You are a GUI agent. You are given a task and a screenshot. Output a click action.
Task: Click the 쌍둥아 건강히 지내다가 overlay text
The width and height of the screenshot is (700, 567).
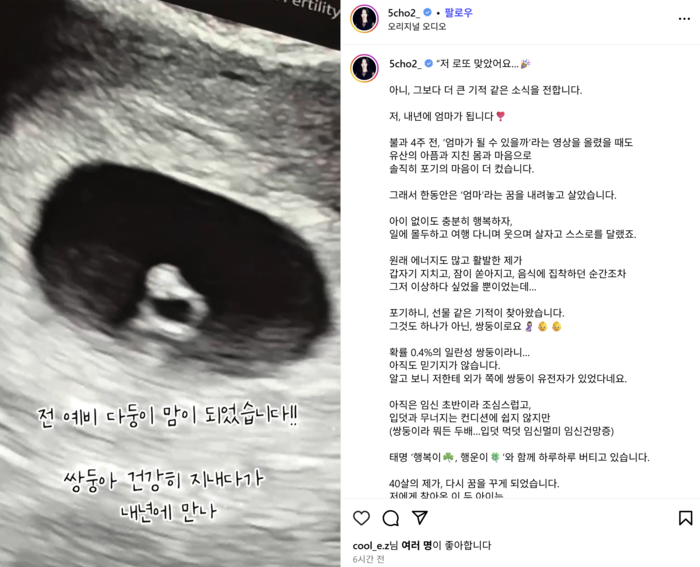pos(164,480)
